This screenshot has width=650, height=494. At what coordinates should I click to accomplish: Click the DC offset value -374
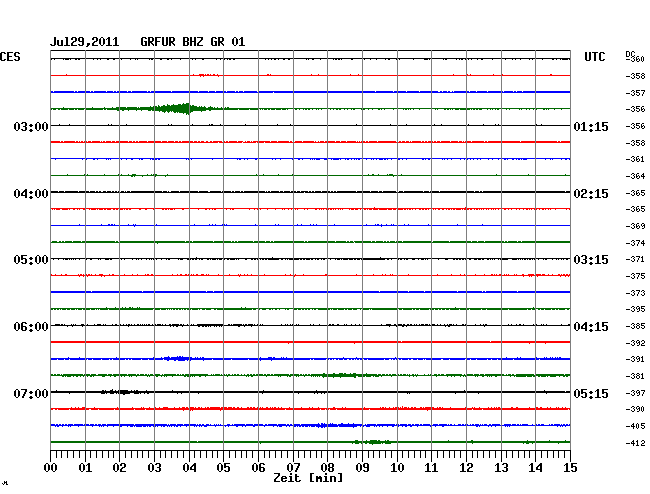pos(635,243)
